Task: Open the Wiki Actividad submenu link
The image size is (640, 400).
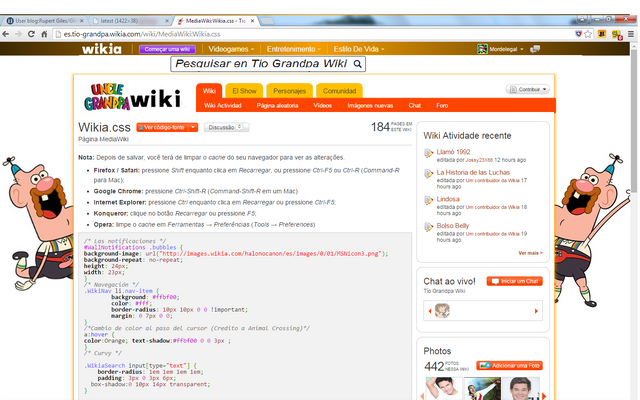Action: (223, 105)
